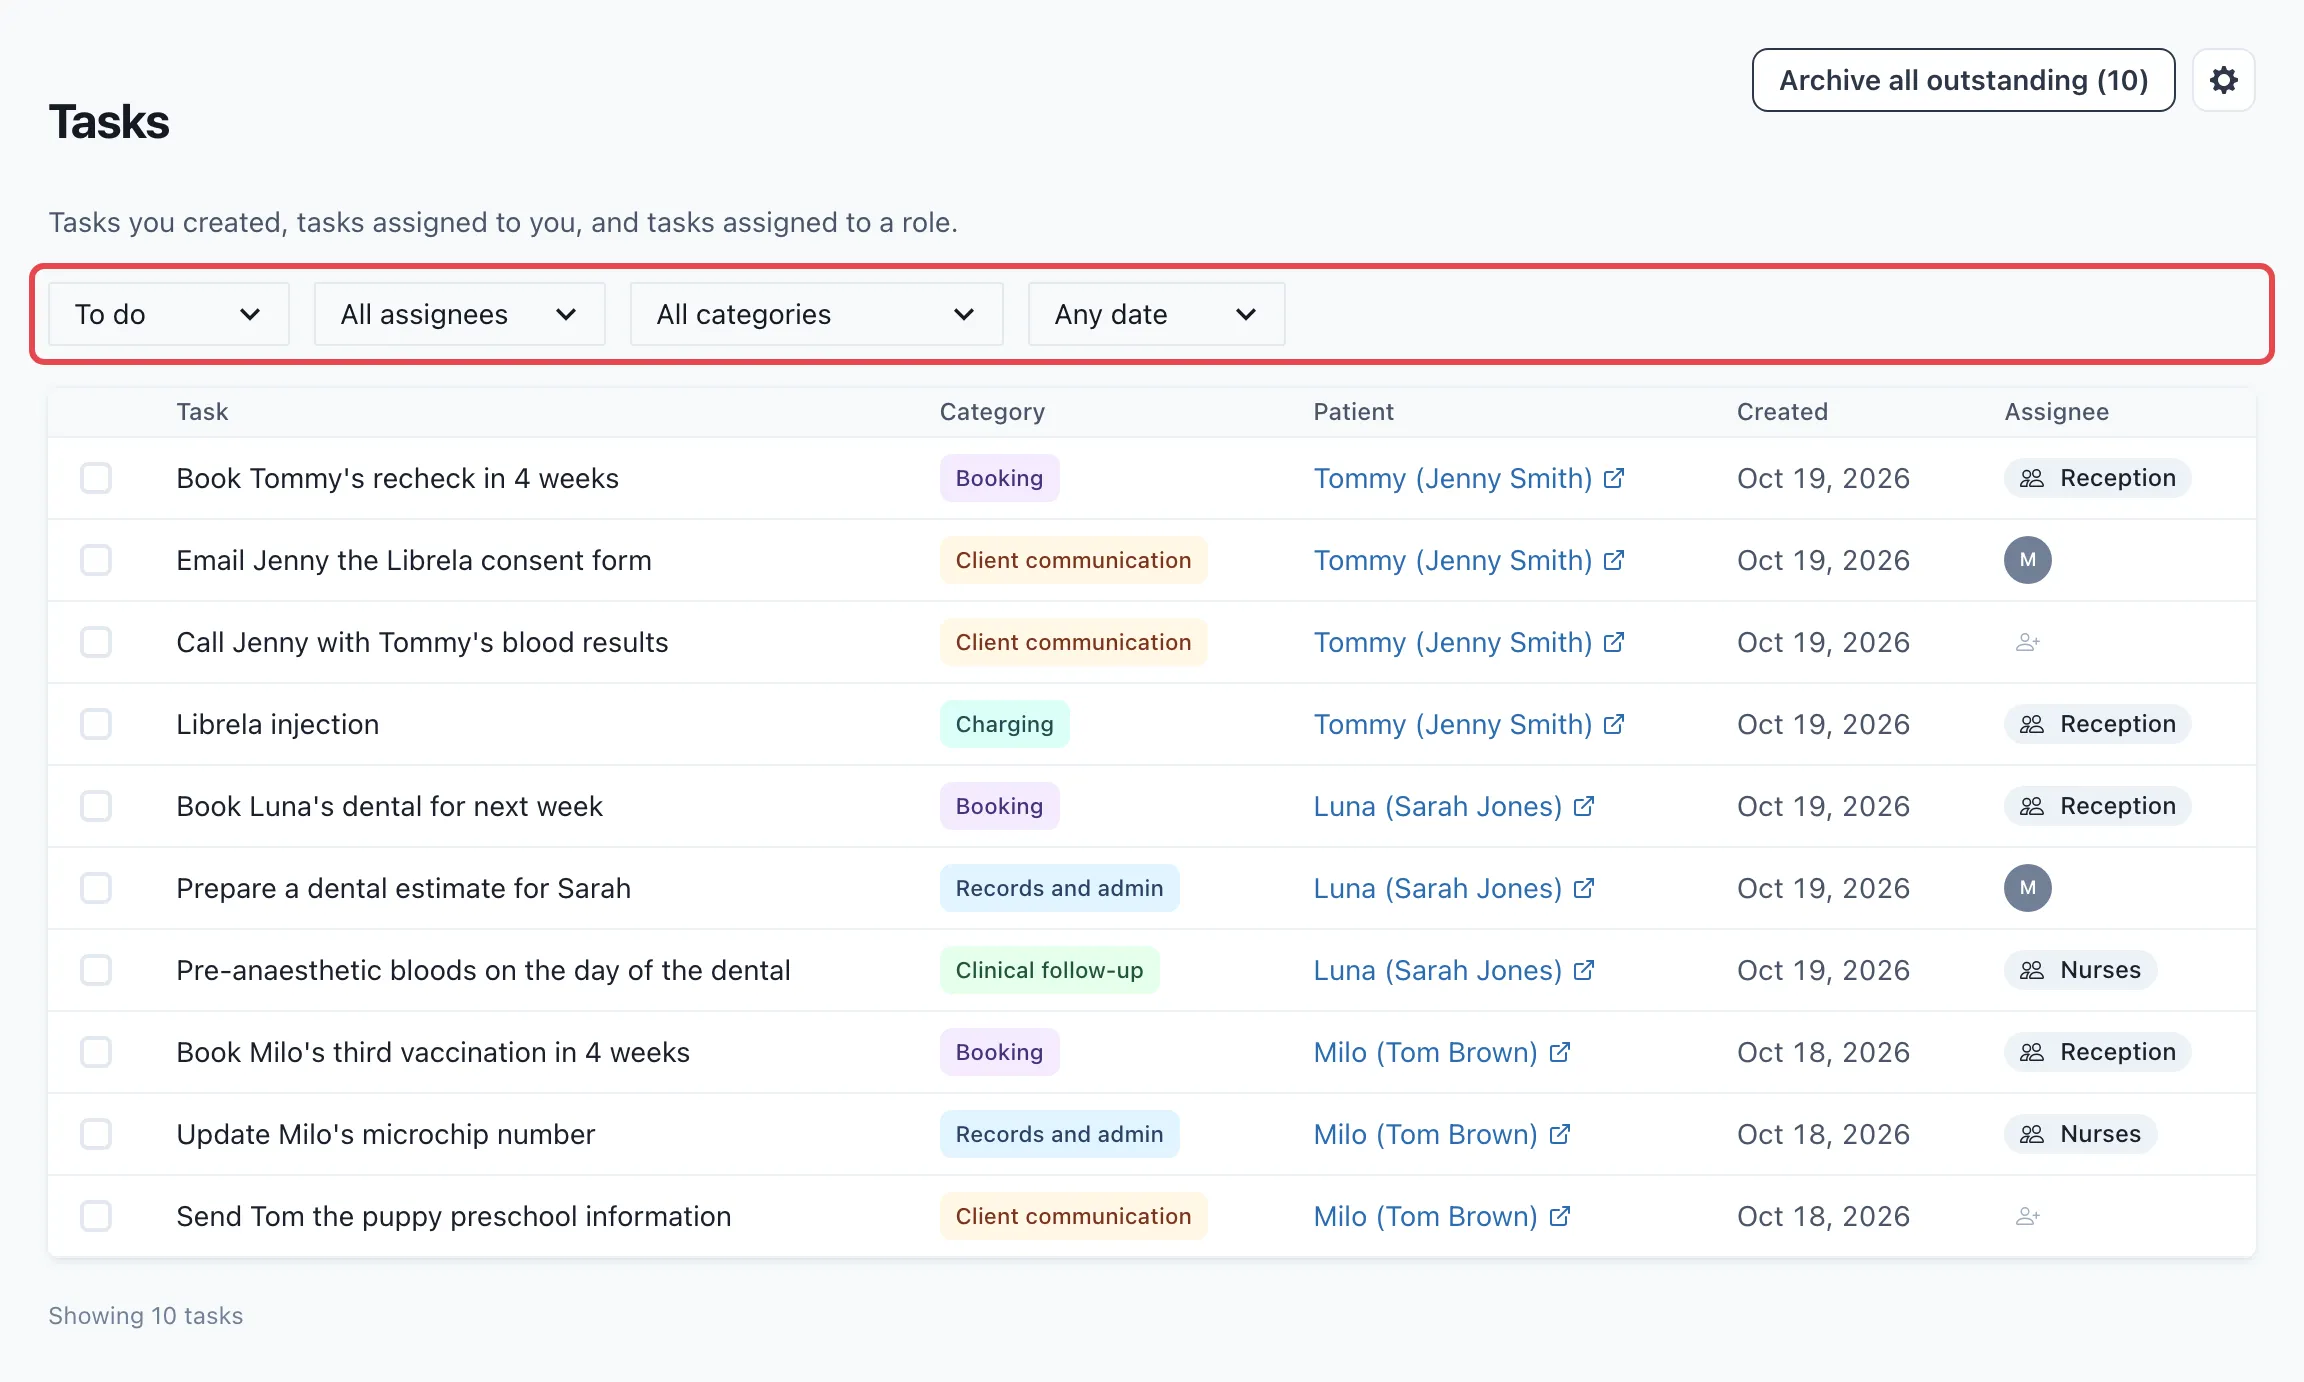Click Archive all outstanding (10) button
The width and height of the screenshot is (2304, 1382).
(x=1963, y=80)
